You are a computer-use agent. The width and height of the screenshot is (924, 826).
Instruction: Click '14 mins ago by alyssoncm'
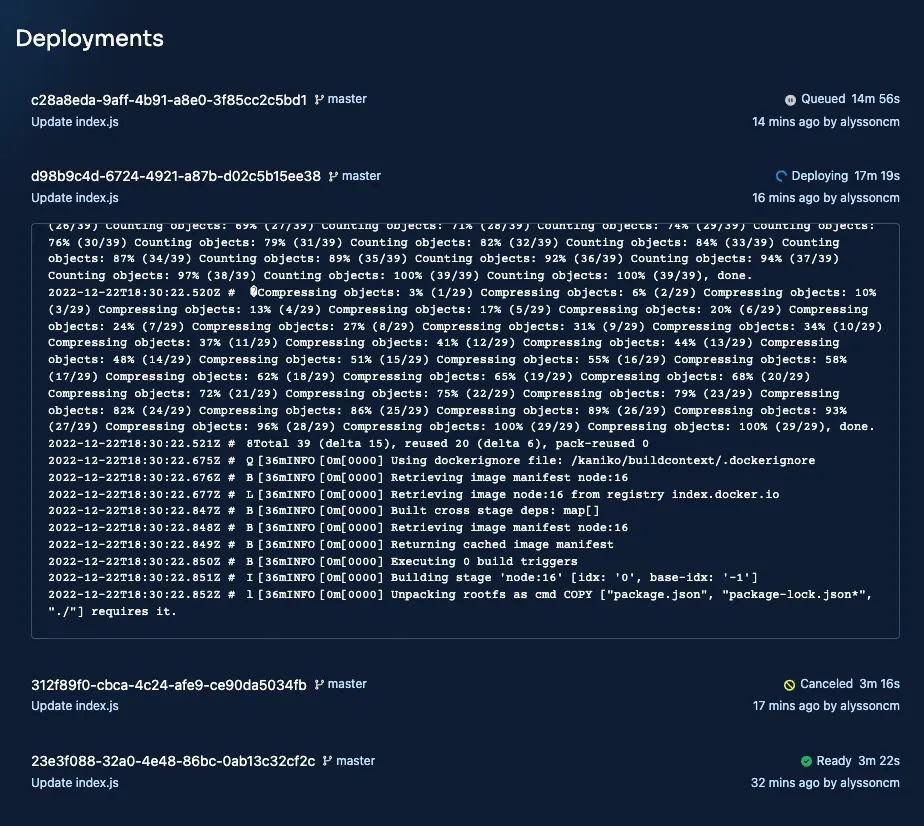826,122
